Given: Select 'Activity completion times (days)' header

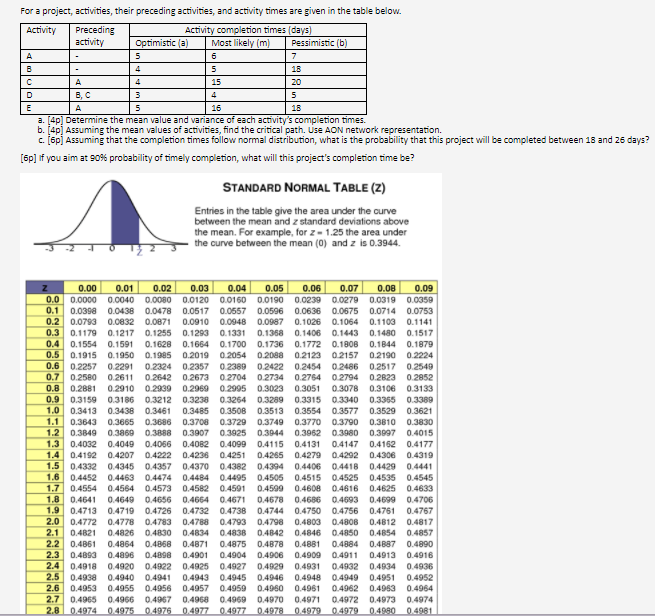Looking at the screenshot, I should click(x=248, y=30).
